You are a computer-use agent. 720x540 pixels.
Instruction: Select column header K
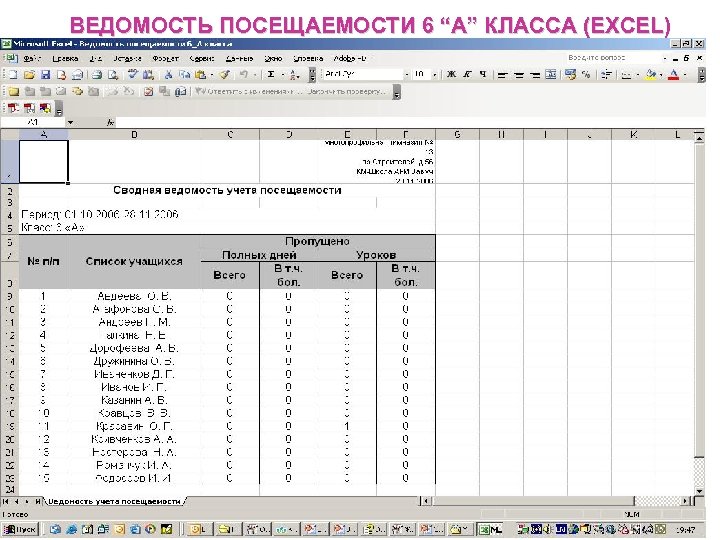click(634, 135)
